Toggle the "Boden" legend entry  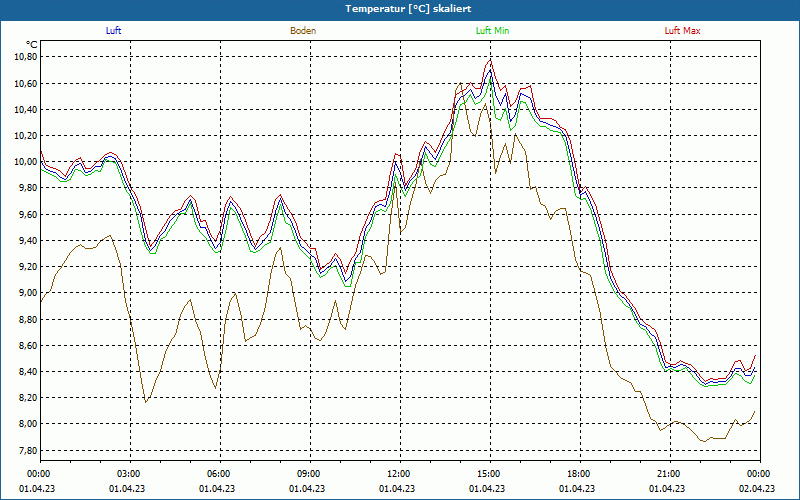point(303,31)
